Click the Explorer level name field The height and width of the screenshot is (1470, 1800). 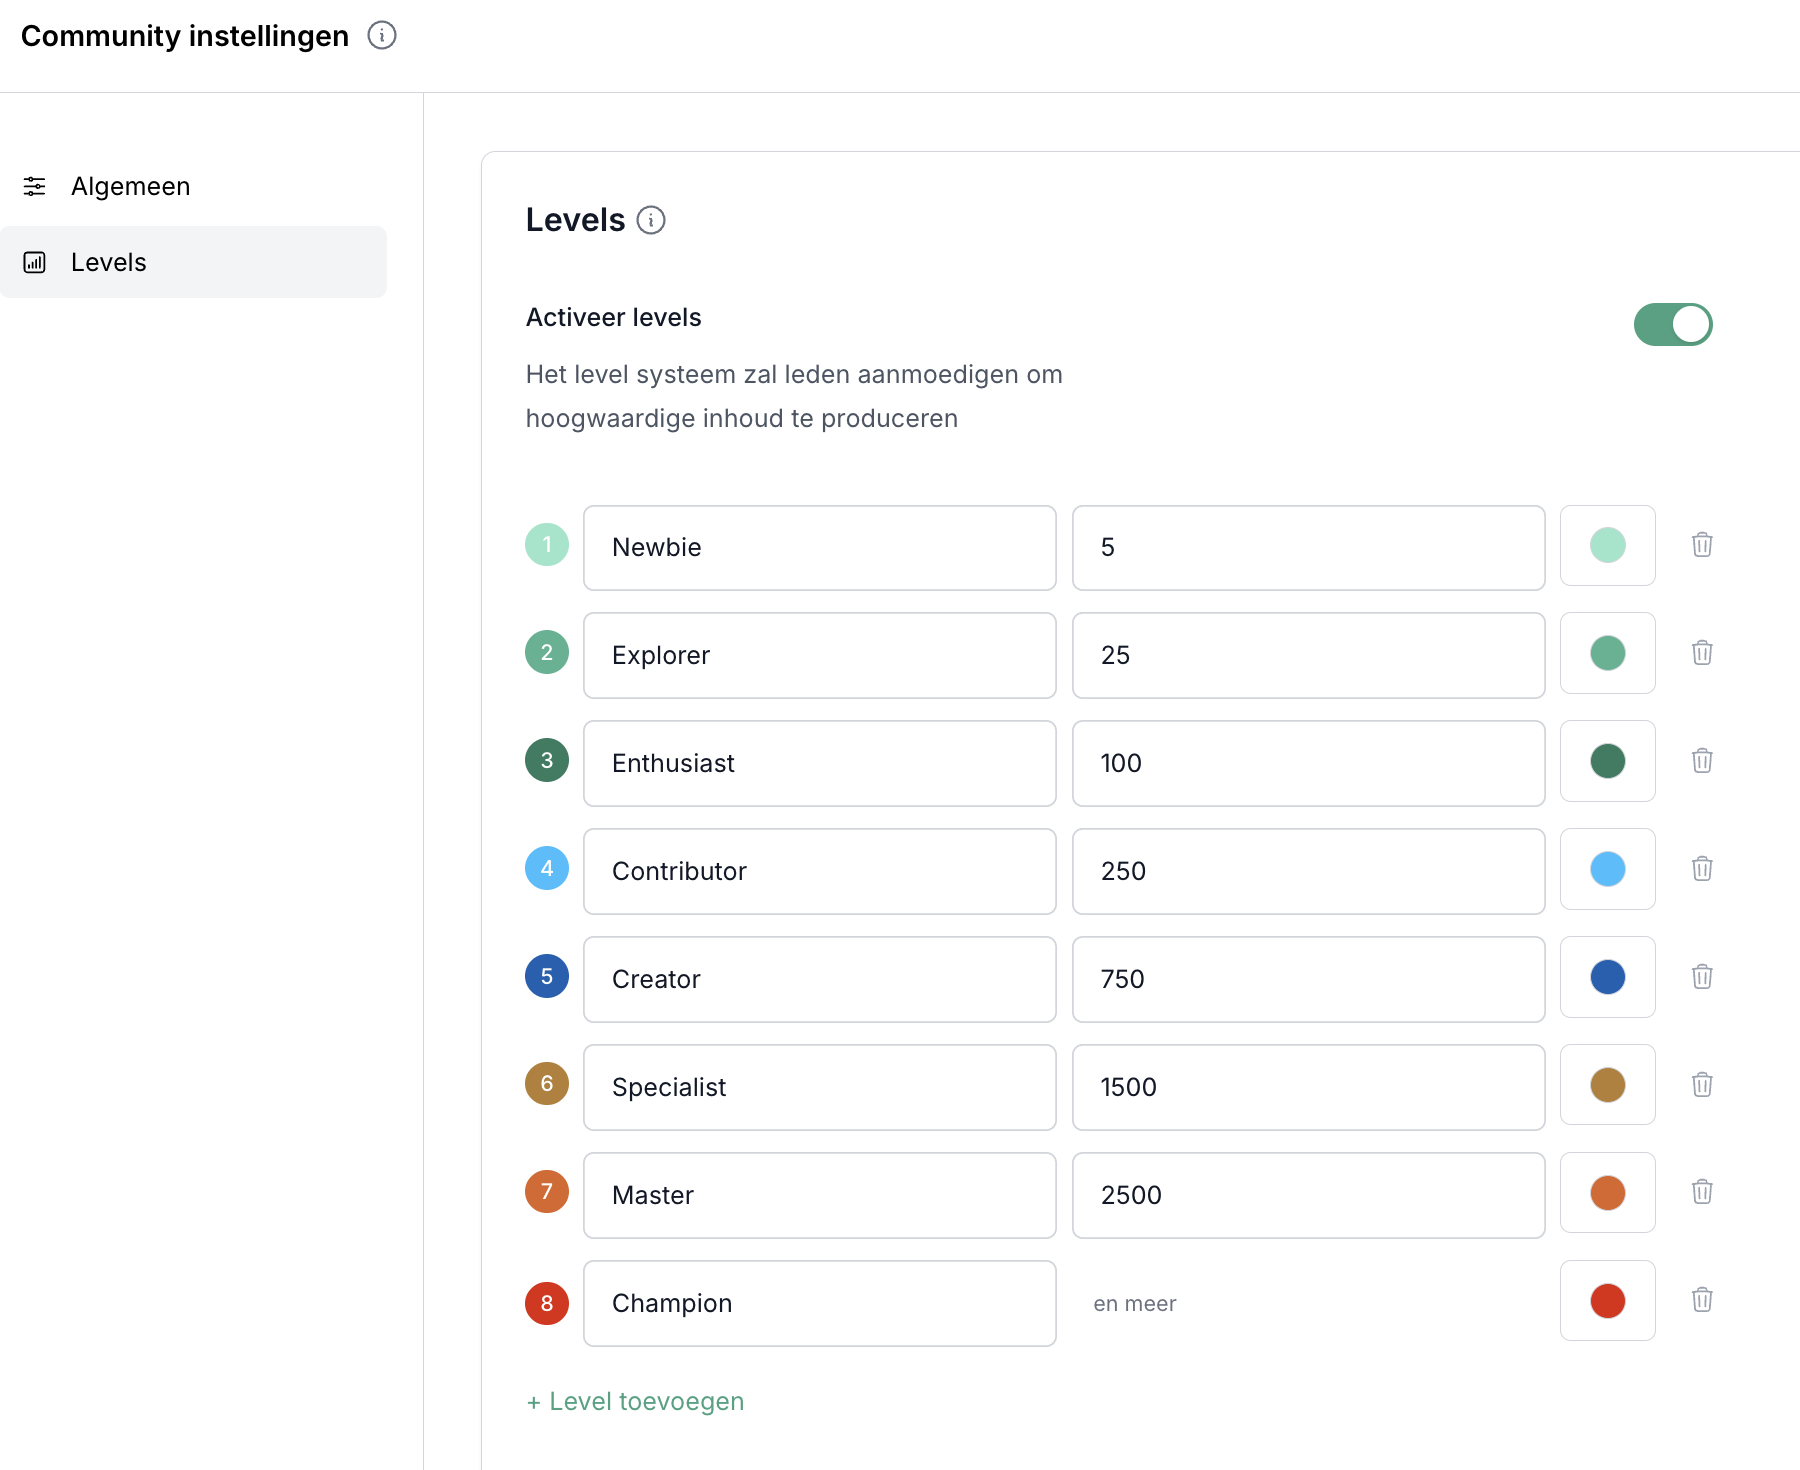pos(819,656)
